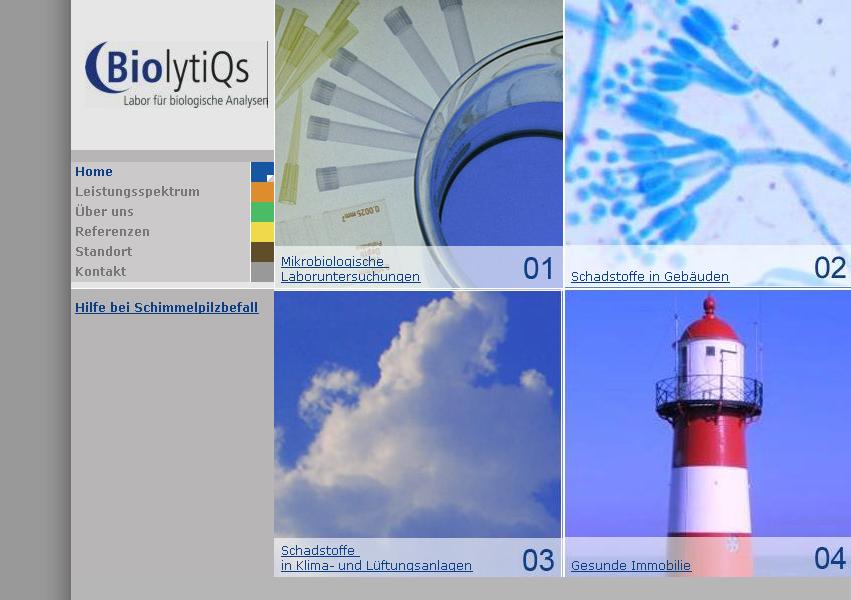The width and height of the screenshot is (851, 600).
Task: Select Referenzen in the sidebar menu
Action: coord(112,232)
